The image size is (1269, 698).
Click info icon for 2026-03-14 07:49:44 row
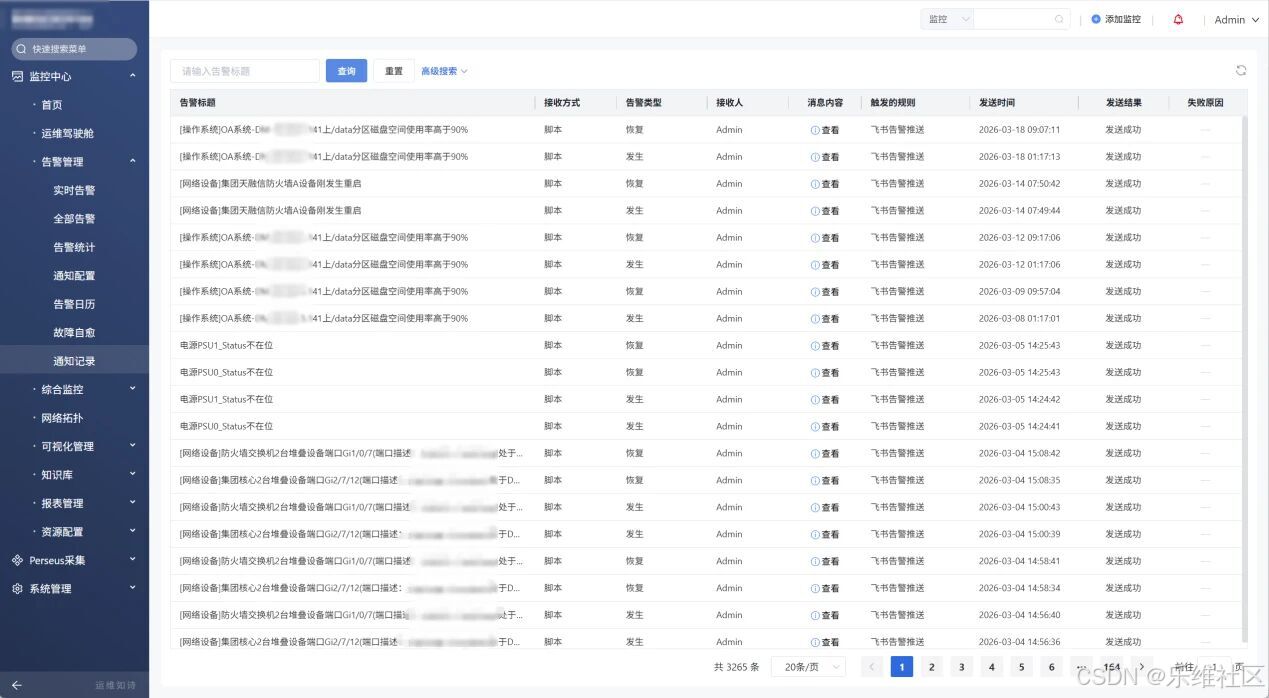click(x=815, y=211)
